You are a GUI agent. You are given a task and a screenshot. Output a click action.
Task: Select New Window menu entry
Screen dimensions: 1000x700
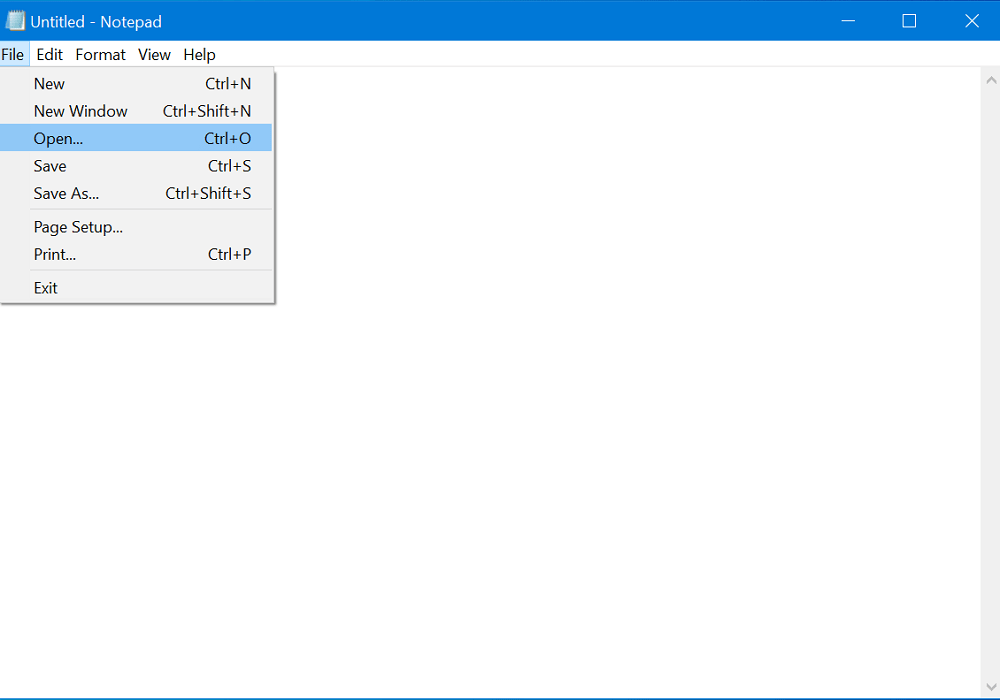pyautogui.click(x=136, y=111)
